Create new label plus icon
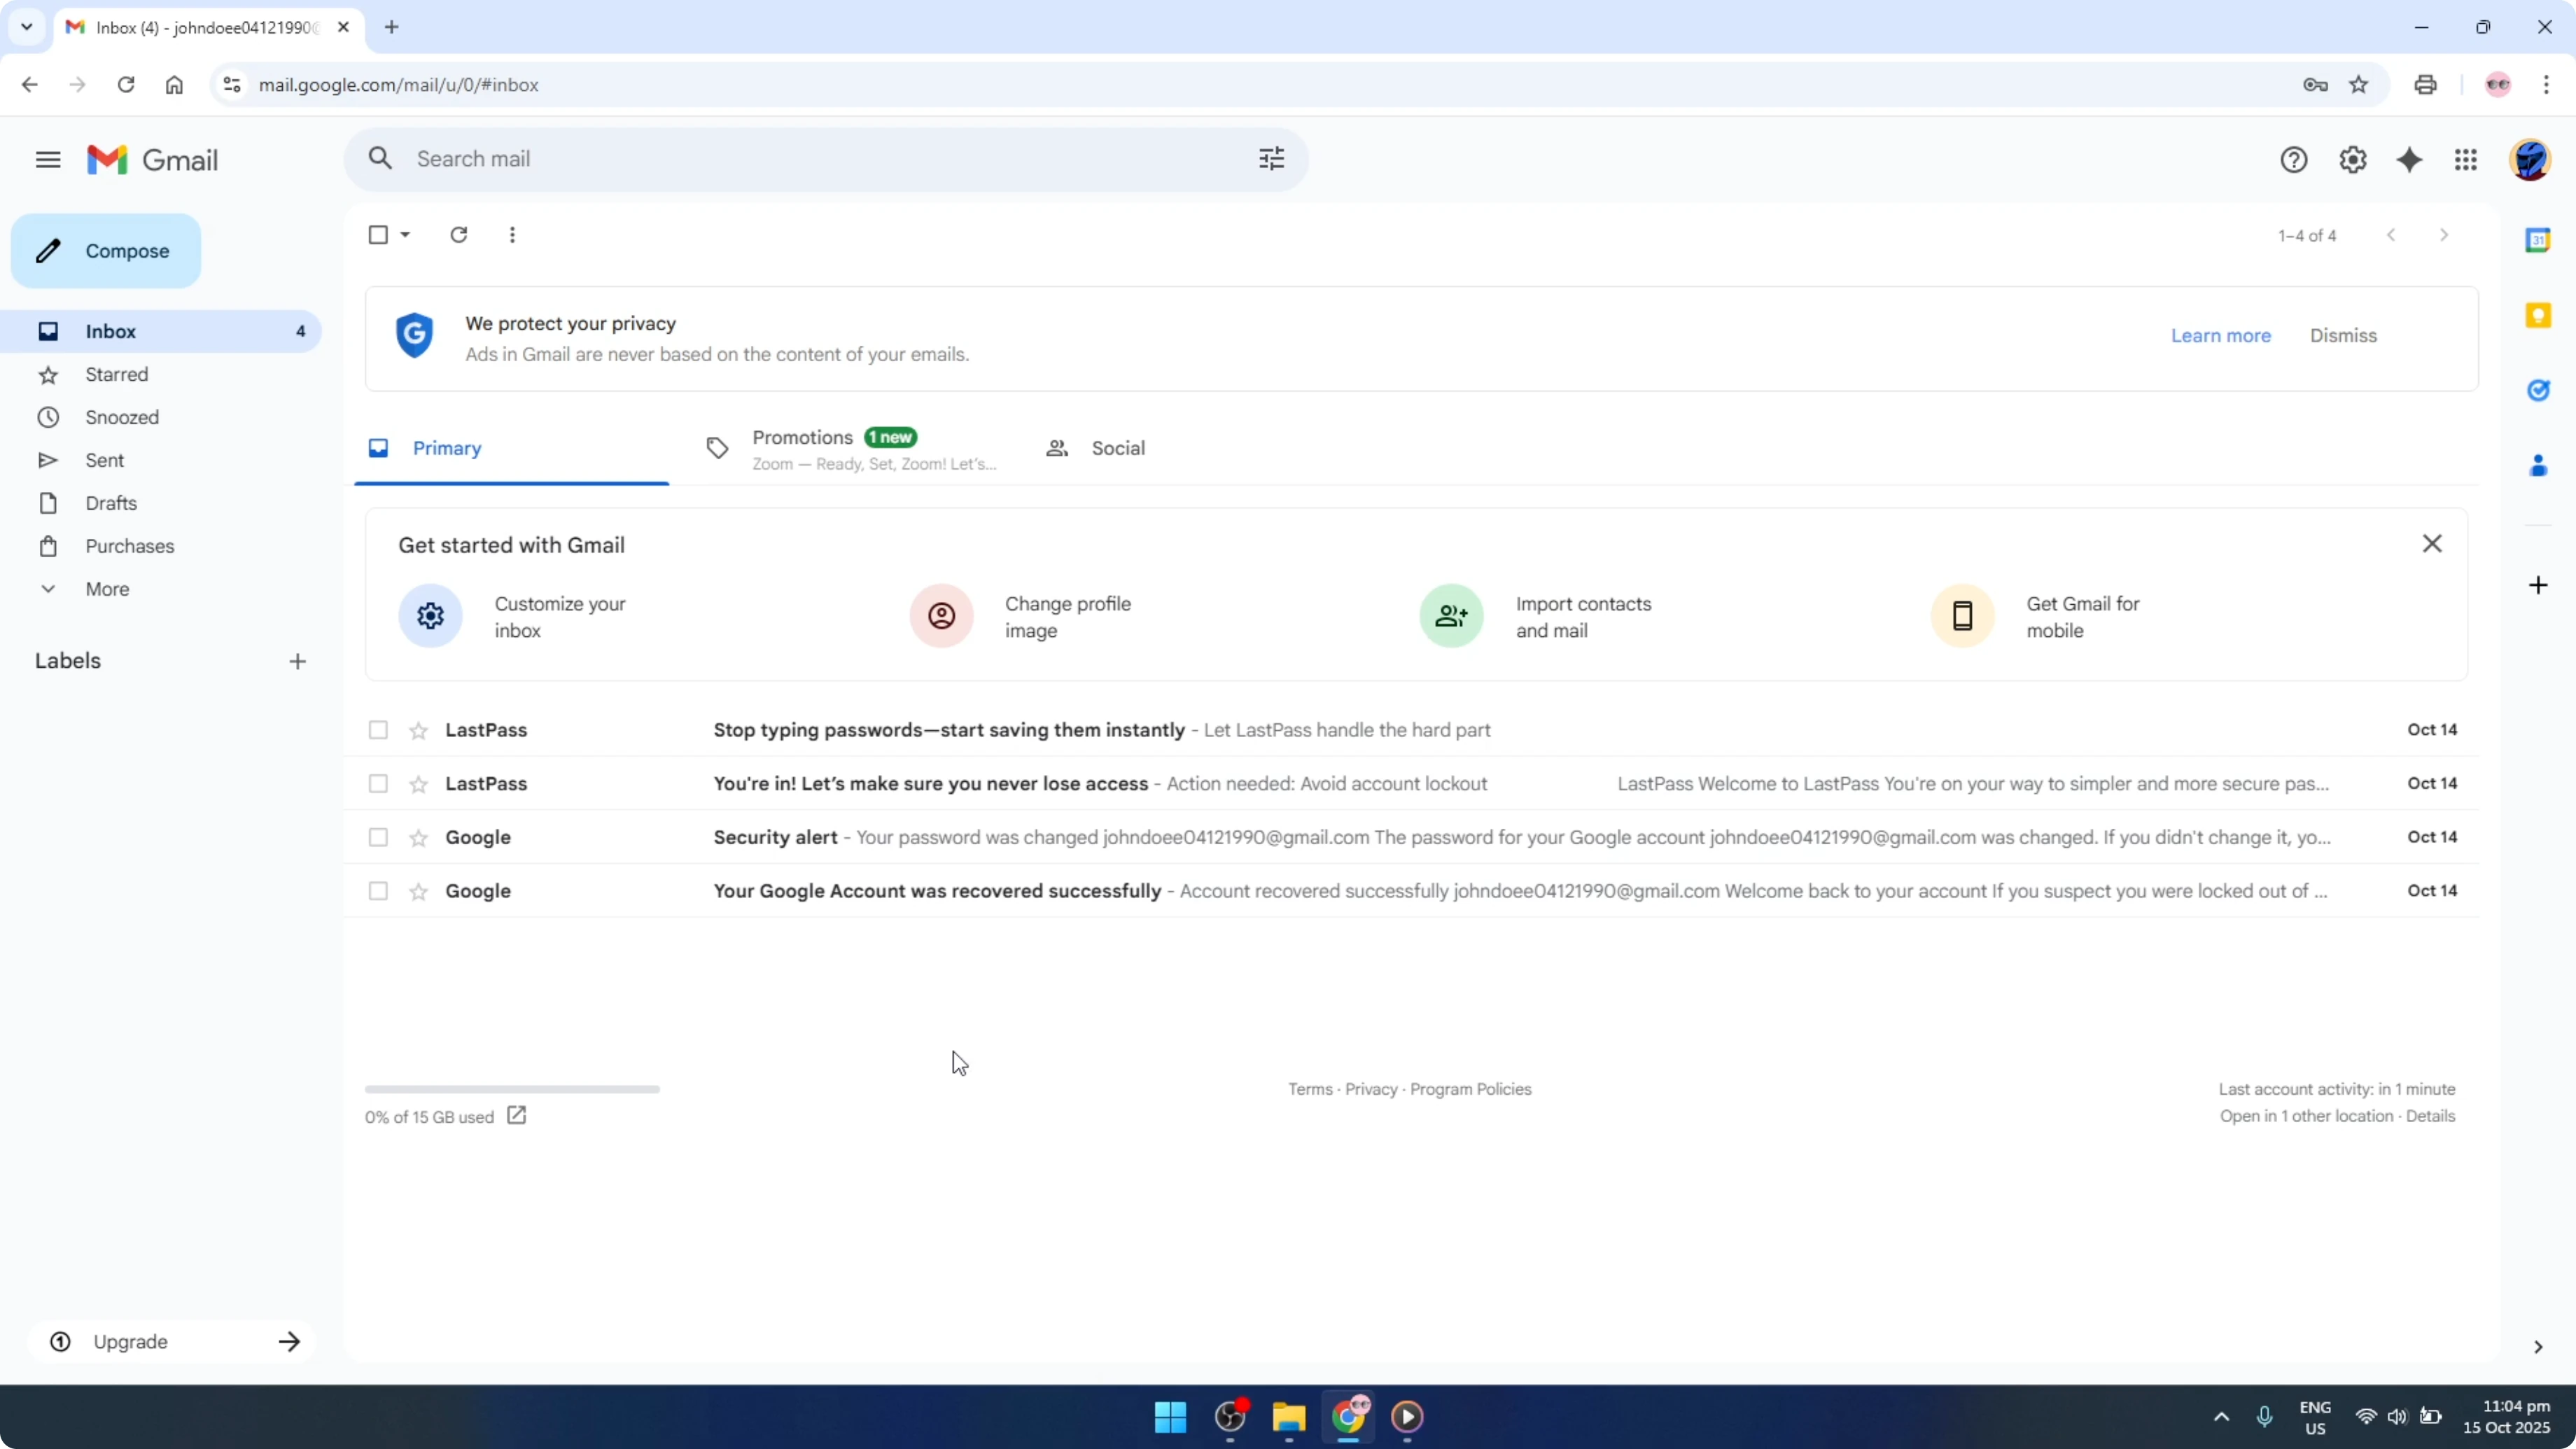2576x1449 pixels. [297, 661]
